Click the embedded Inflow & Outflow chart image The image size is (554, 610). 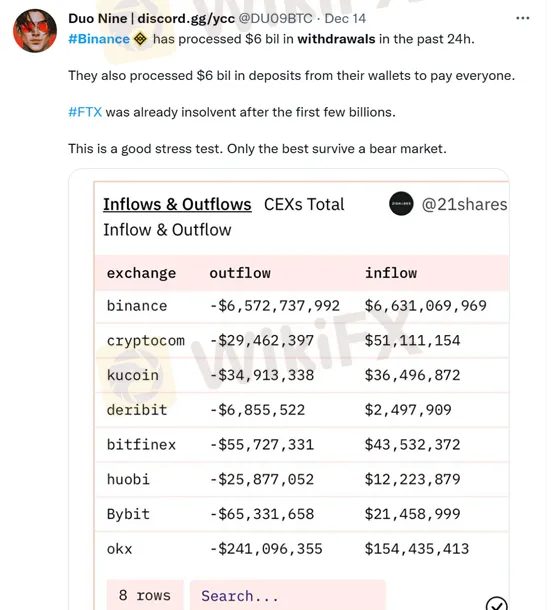tap(289, 389)
